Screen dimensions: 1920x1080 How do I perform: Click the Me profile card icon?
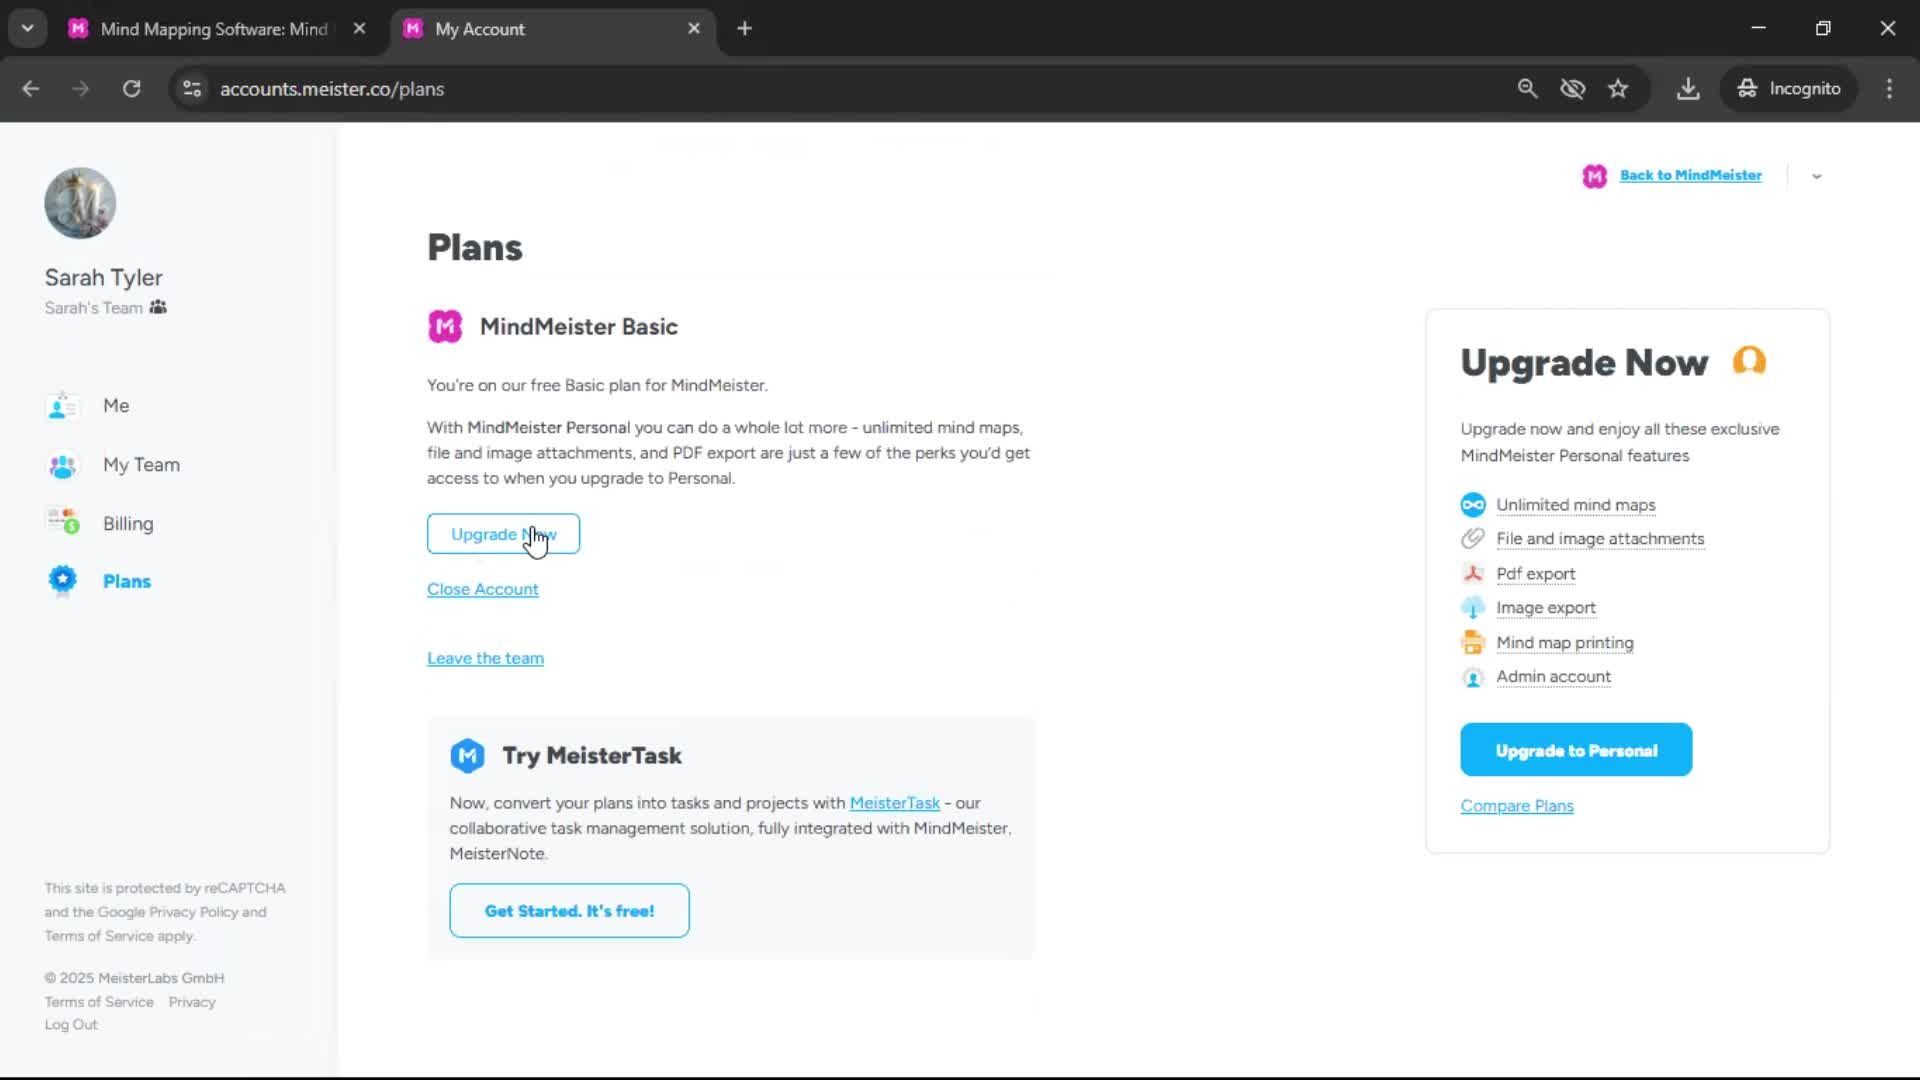62,406
